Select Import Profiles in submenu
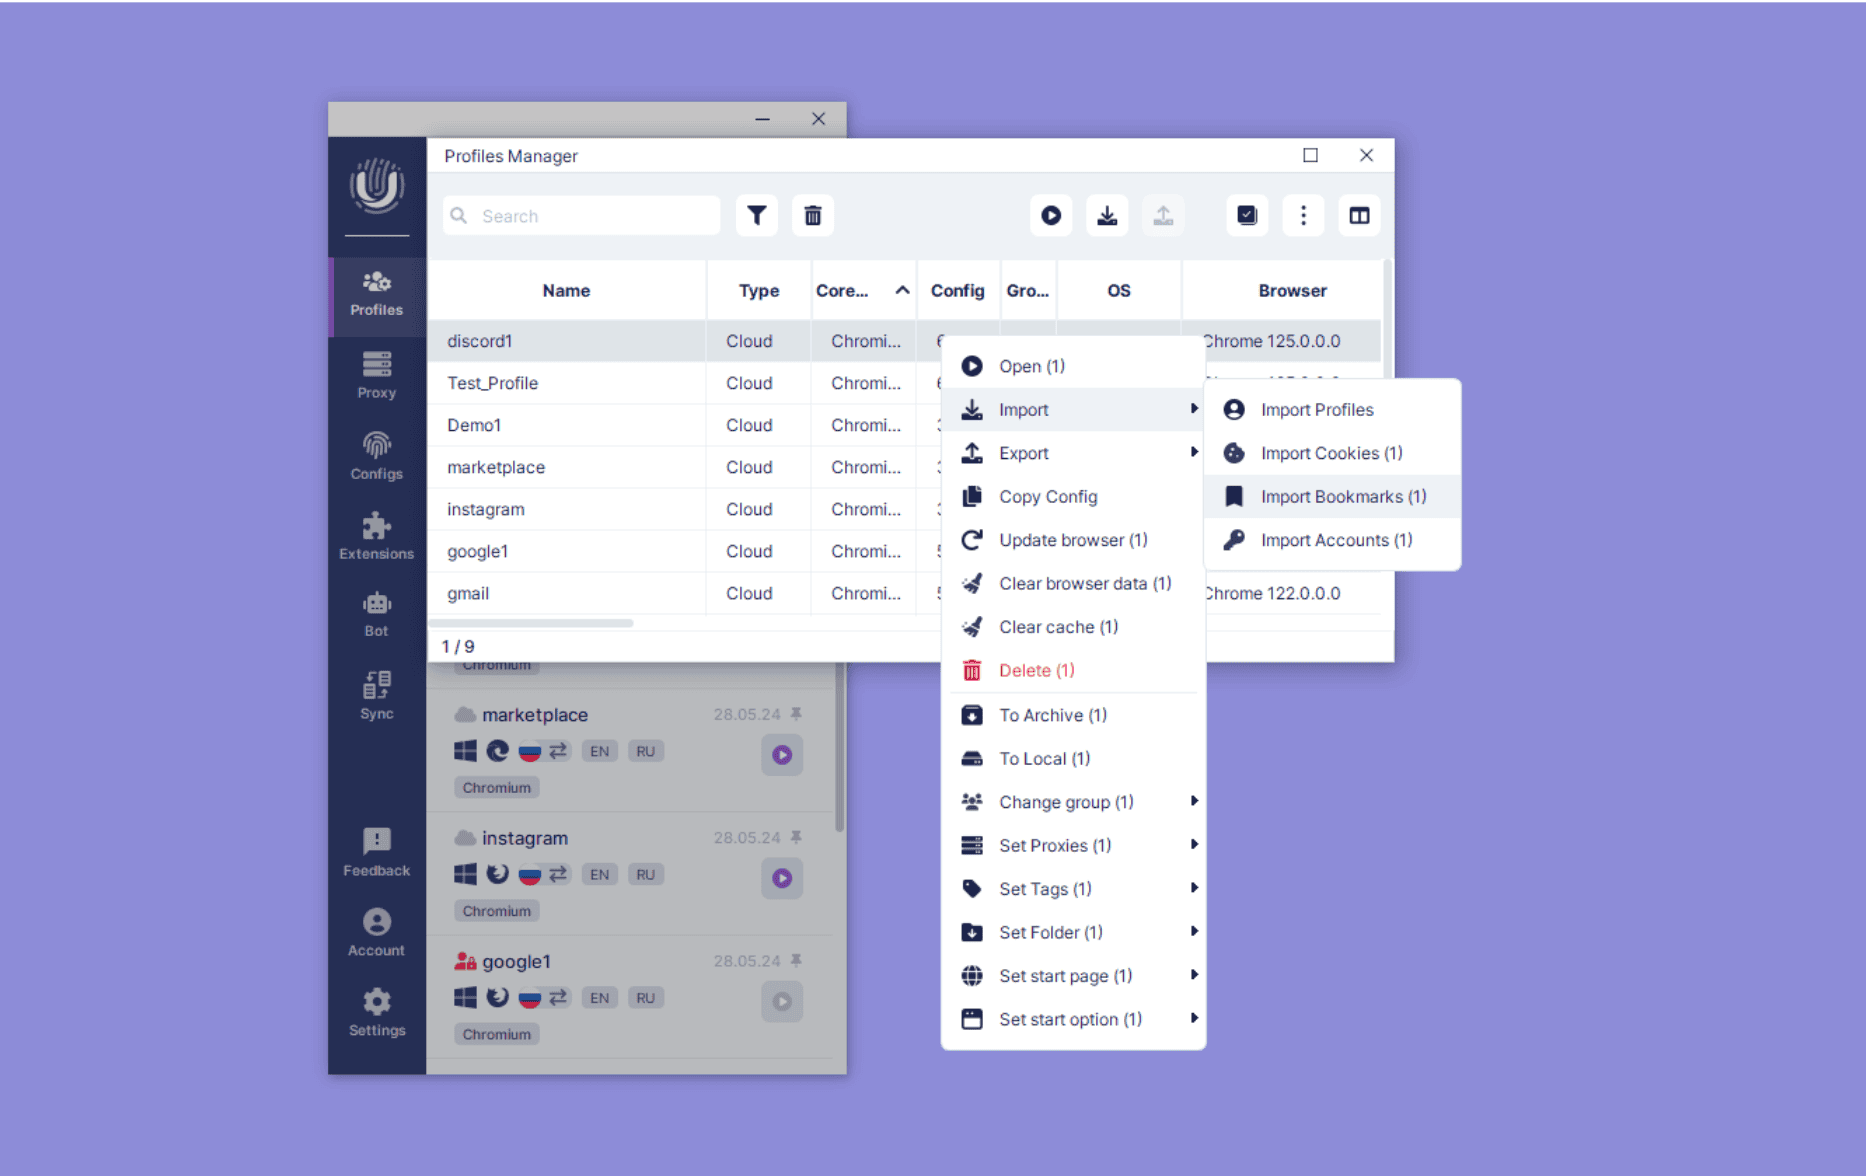 pos(1332,410)
